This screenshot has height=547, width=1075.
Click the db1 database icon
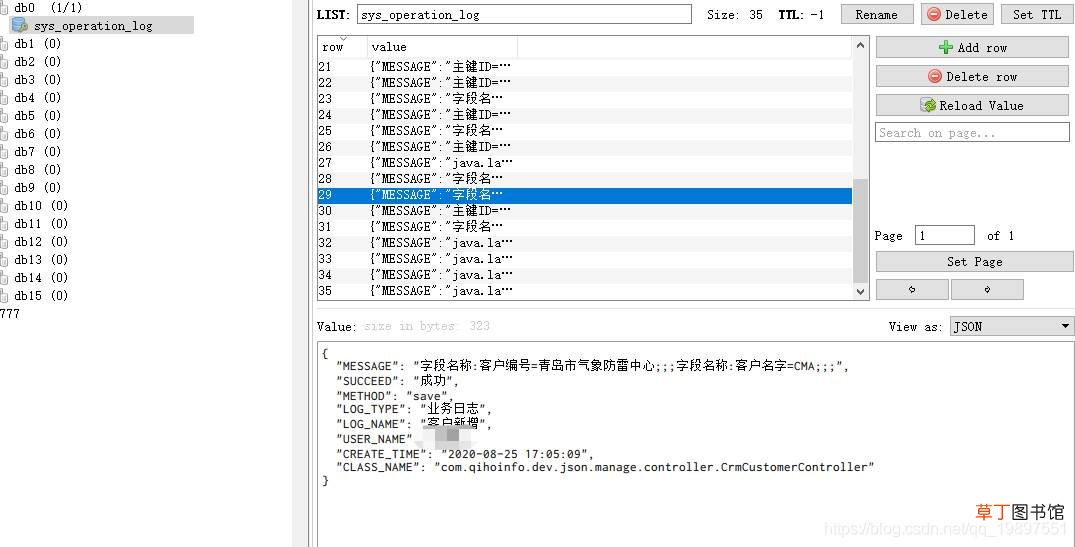pyautogui.click(x=4, y=44)
